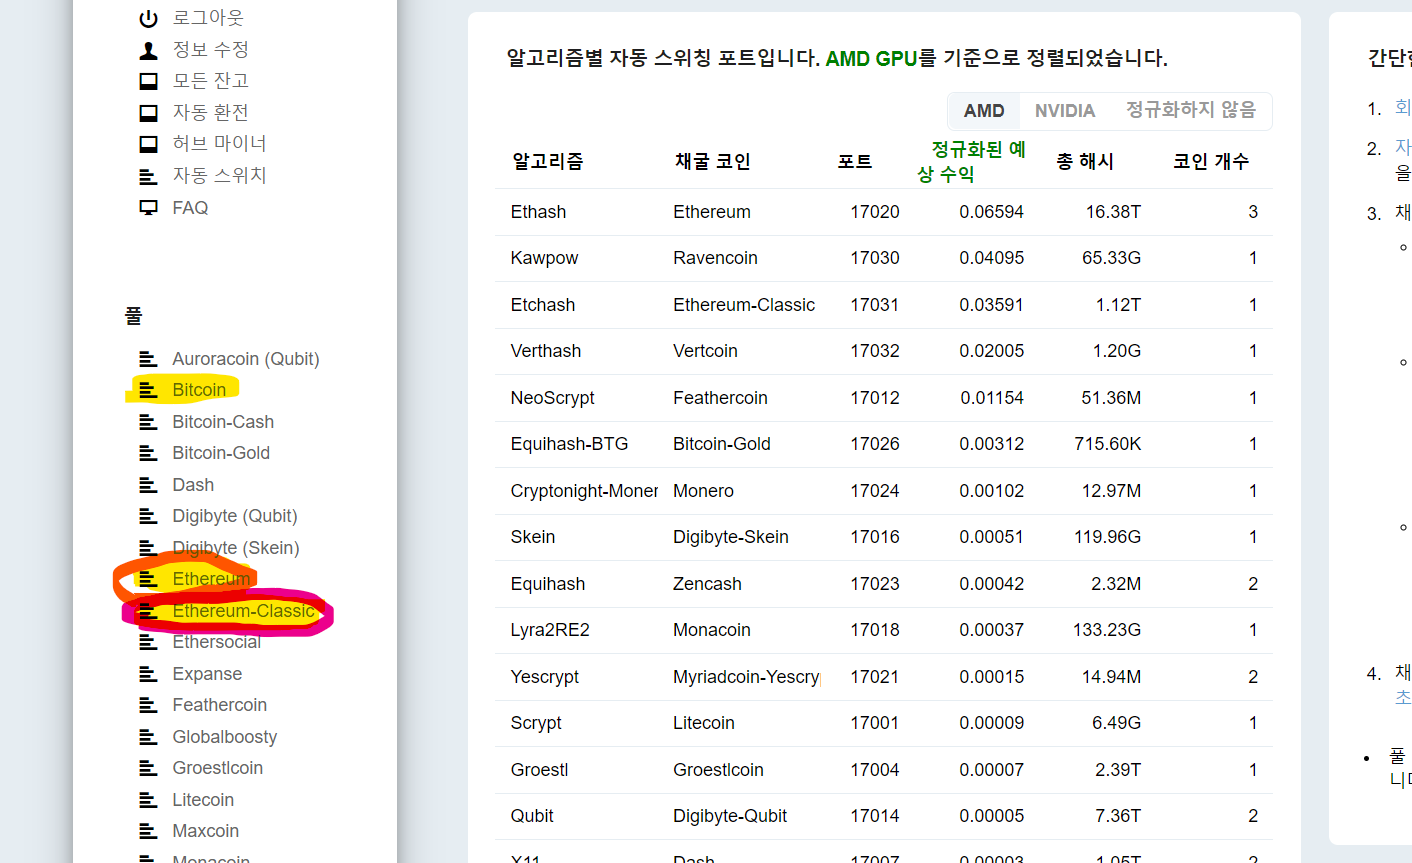Sort by 정규화된 예상 수익 column header
Viewport: 1412px width, 863px height.
pyautogui.click(x=971, y=161)
